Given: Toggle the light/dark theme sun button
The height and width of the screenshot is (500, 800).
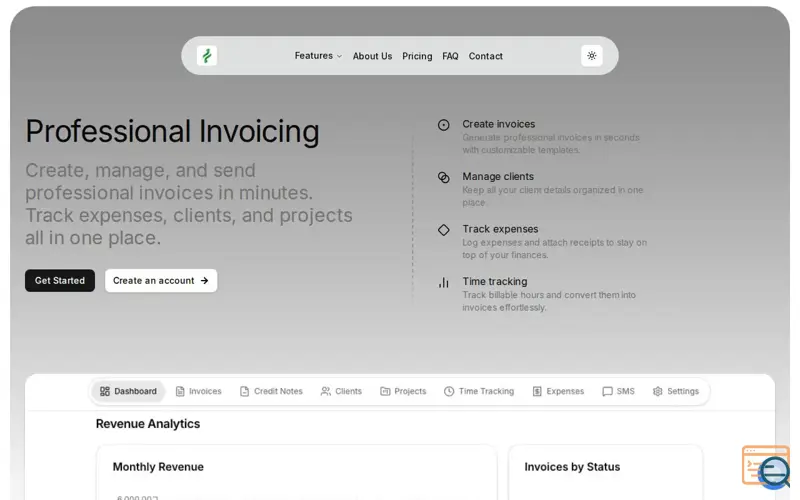Looking at the screenshot, I should 591,56.
